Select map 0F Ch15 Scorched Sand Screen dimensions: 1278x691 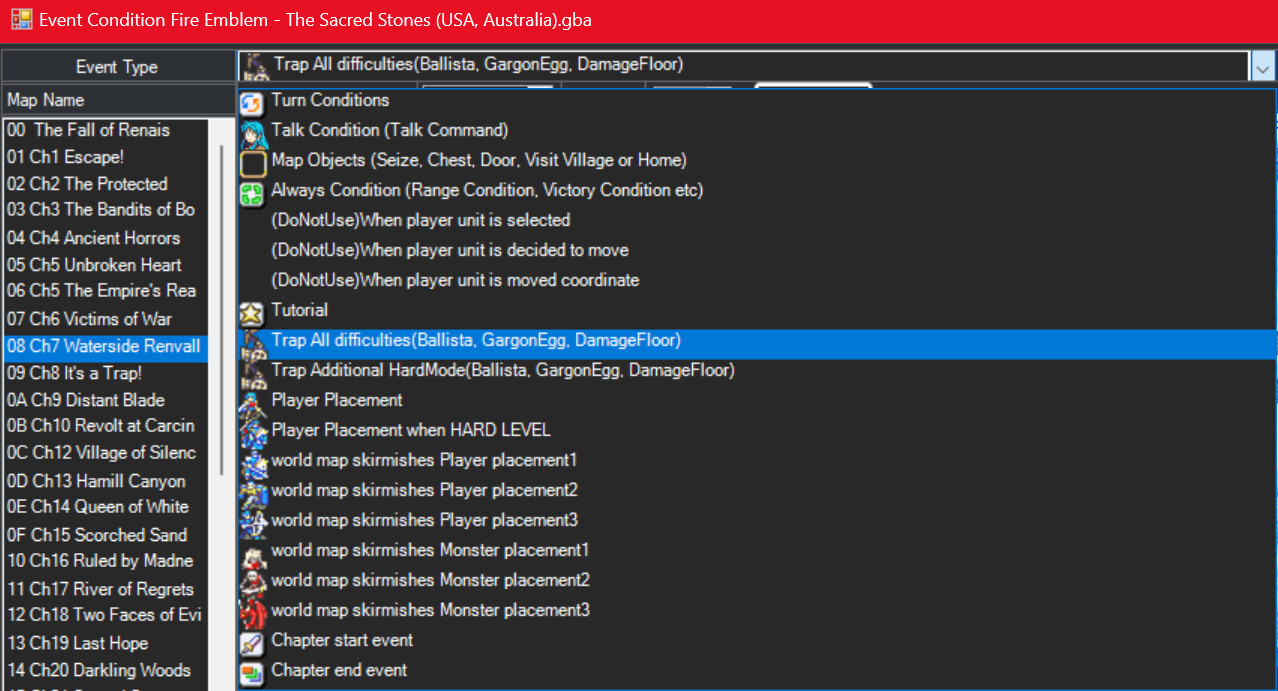[105, 535]
